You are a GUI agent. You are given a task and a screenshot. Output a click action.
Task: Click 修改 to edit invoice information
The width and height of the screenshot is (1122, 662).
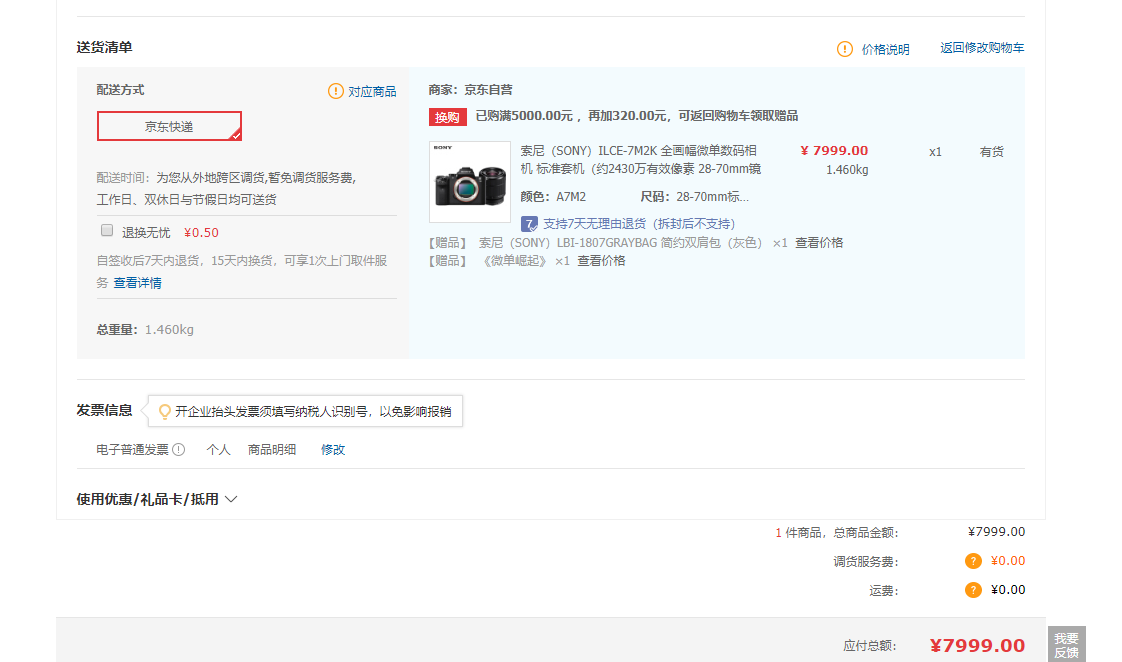[x=333, y=449]
